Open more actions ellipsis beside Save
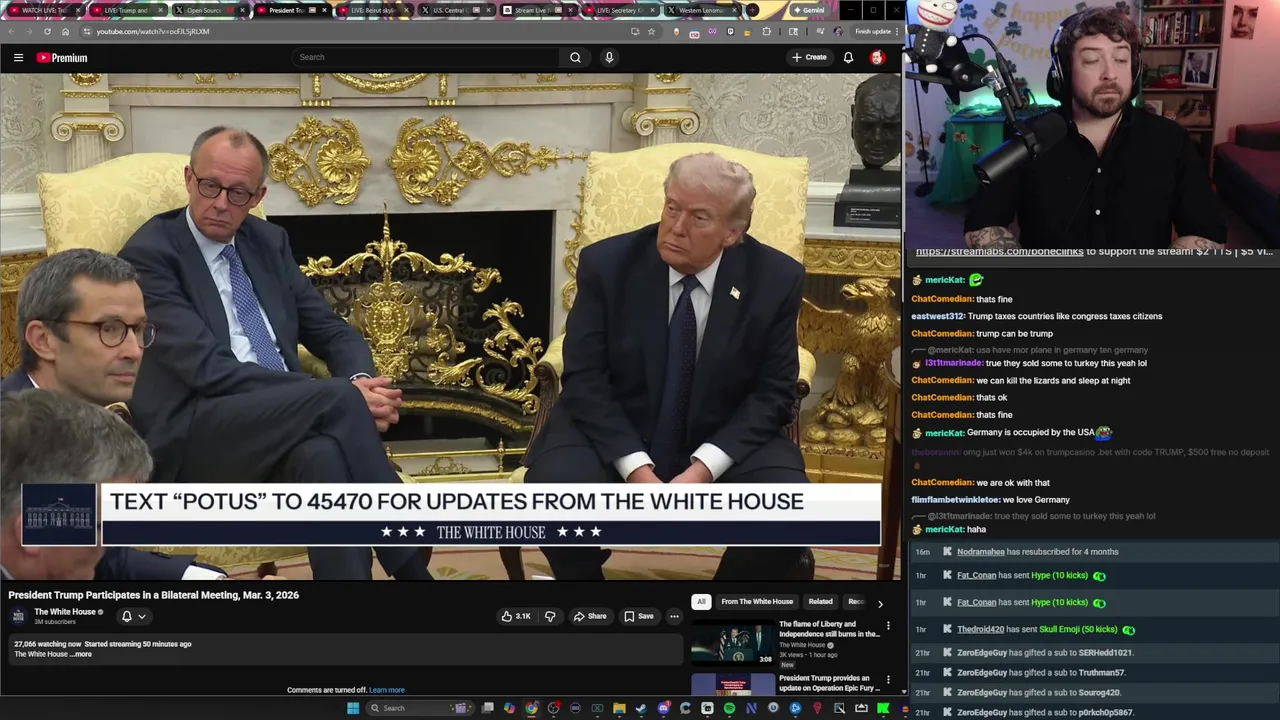Viewport: 1280px width, 720px height. pos(674,616)
